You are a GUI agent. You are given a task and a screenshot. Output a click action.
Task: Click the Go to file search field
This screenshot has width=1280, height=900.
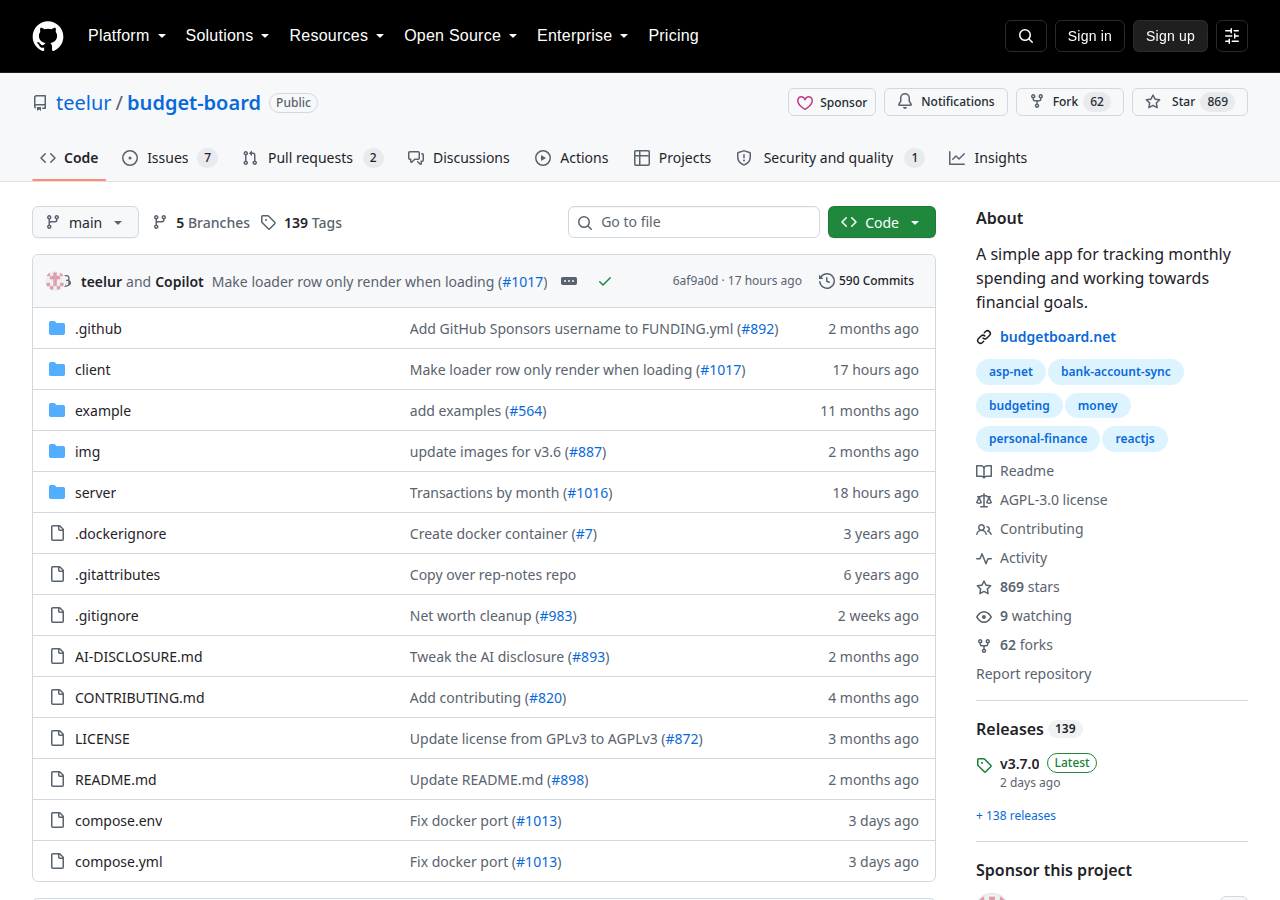coord(694,222)
